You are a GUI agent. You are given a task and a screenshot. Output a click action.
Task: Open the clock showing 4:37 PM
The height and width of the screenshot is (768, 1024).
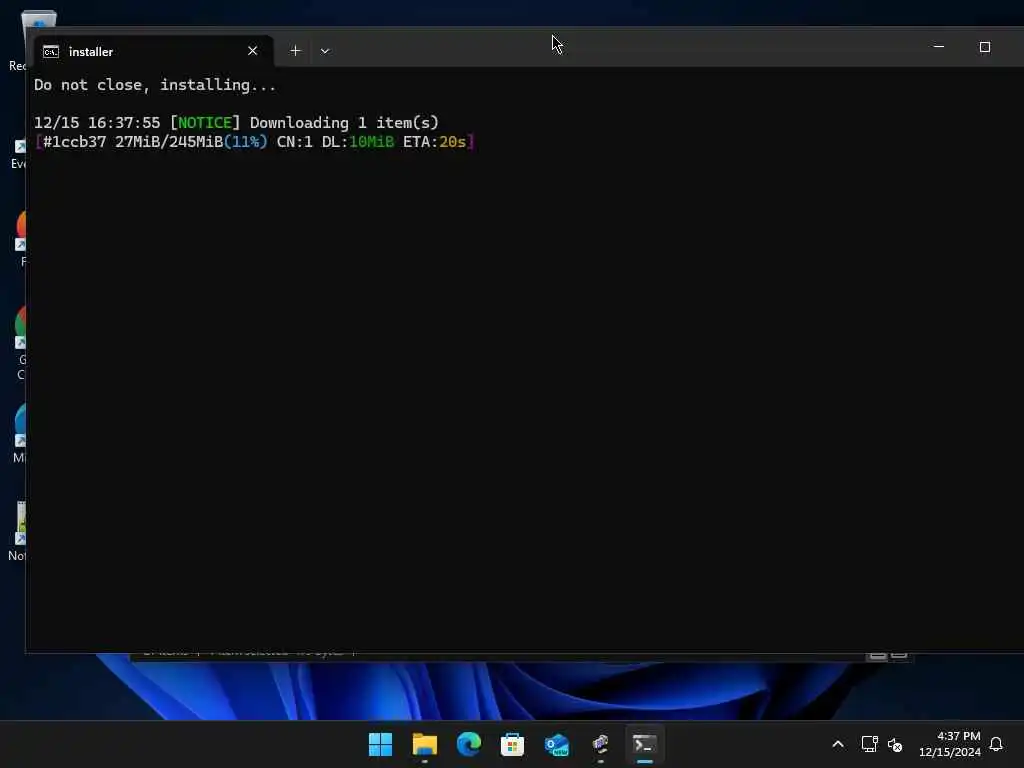[950, 744]
